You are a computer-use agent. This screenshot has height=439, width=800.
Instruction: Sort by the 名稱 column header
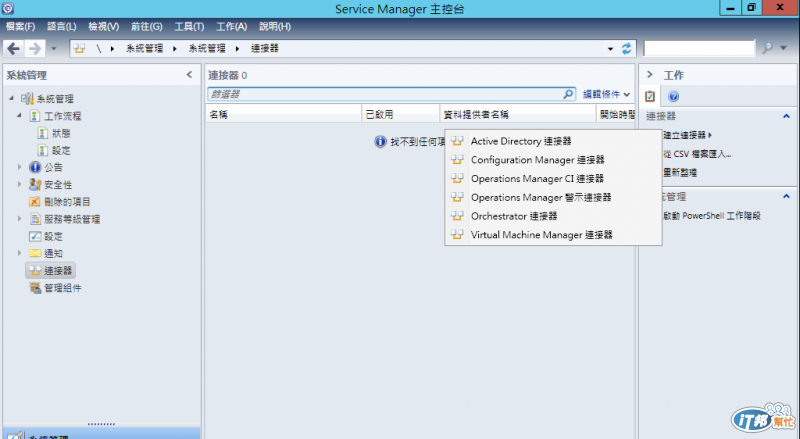tap(284, 114)
